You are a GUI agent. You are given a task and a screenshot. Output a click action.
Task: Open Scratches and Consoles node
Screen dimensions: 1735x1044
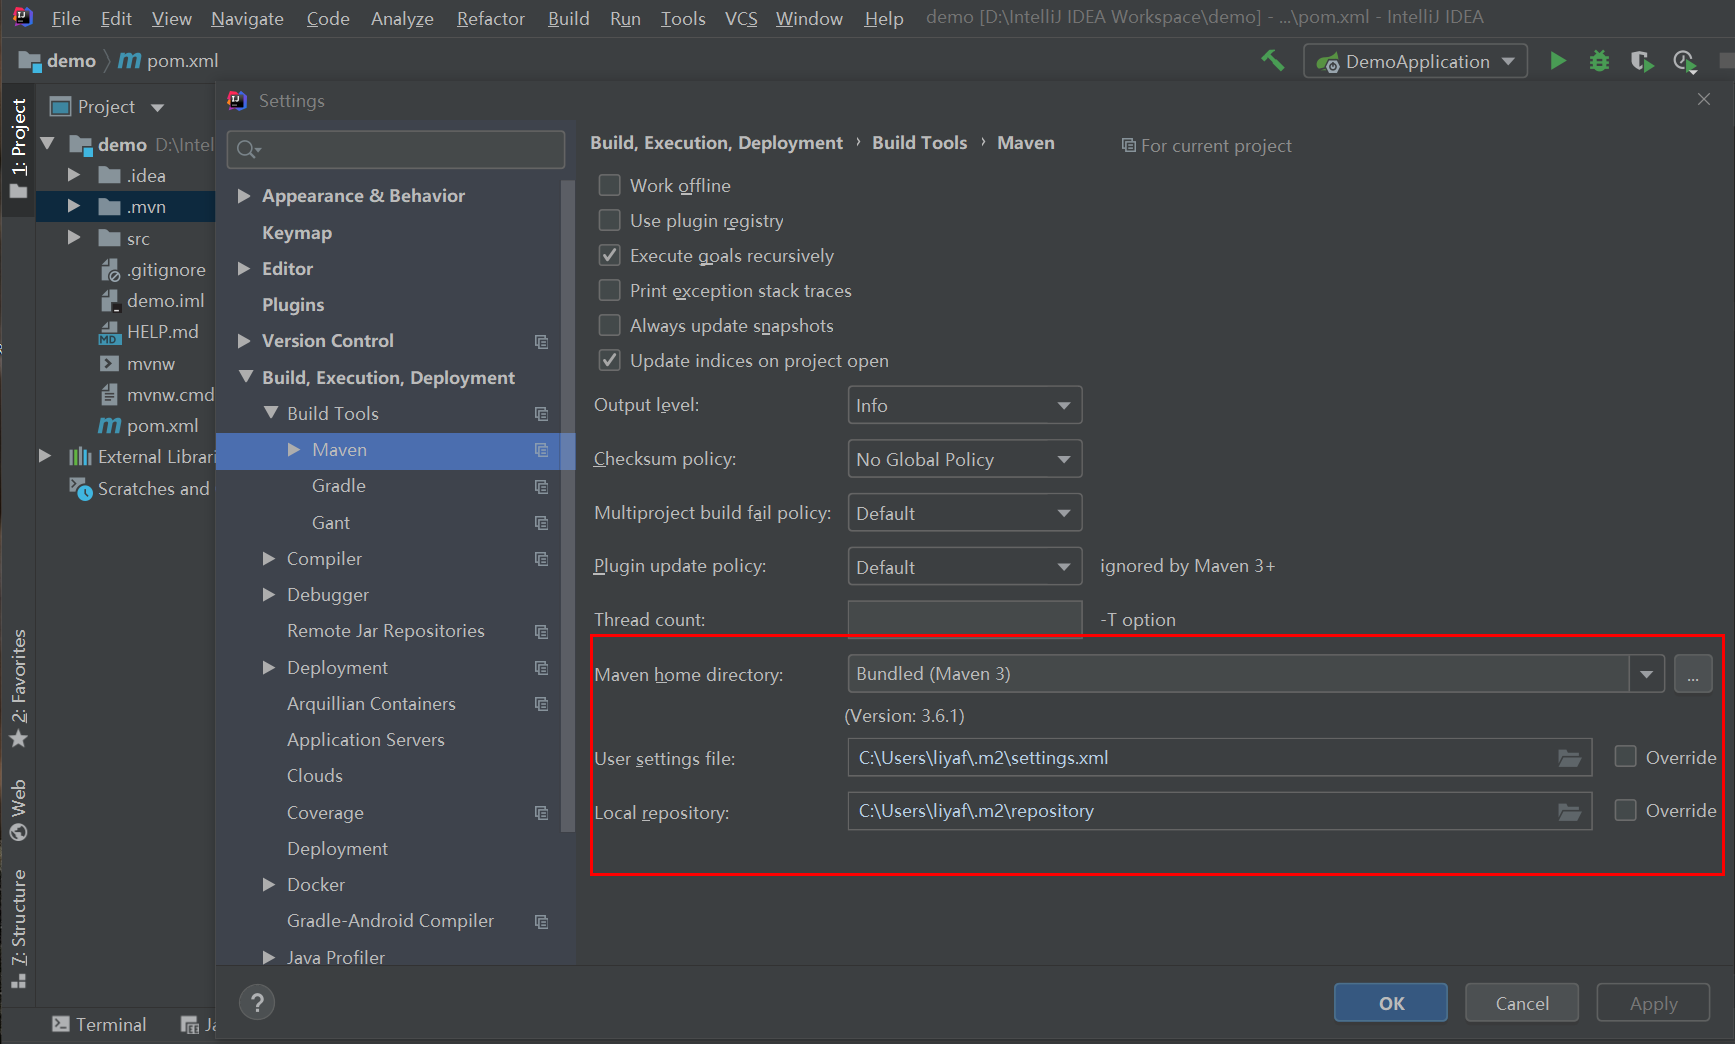(x=140, y=489)
